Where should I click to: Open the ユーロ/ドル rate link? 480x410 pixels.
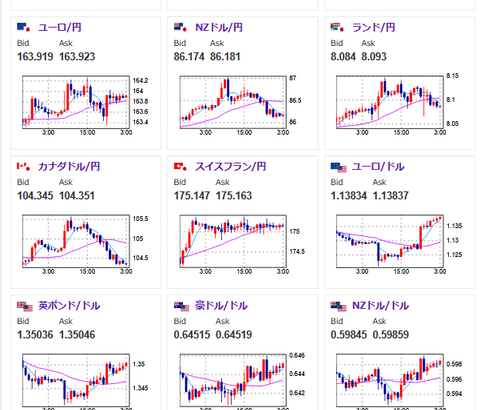pyautogui.click(x=378, y=166)
